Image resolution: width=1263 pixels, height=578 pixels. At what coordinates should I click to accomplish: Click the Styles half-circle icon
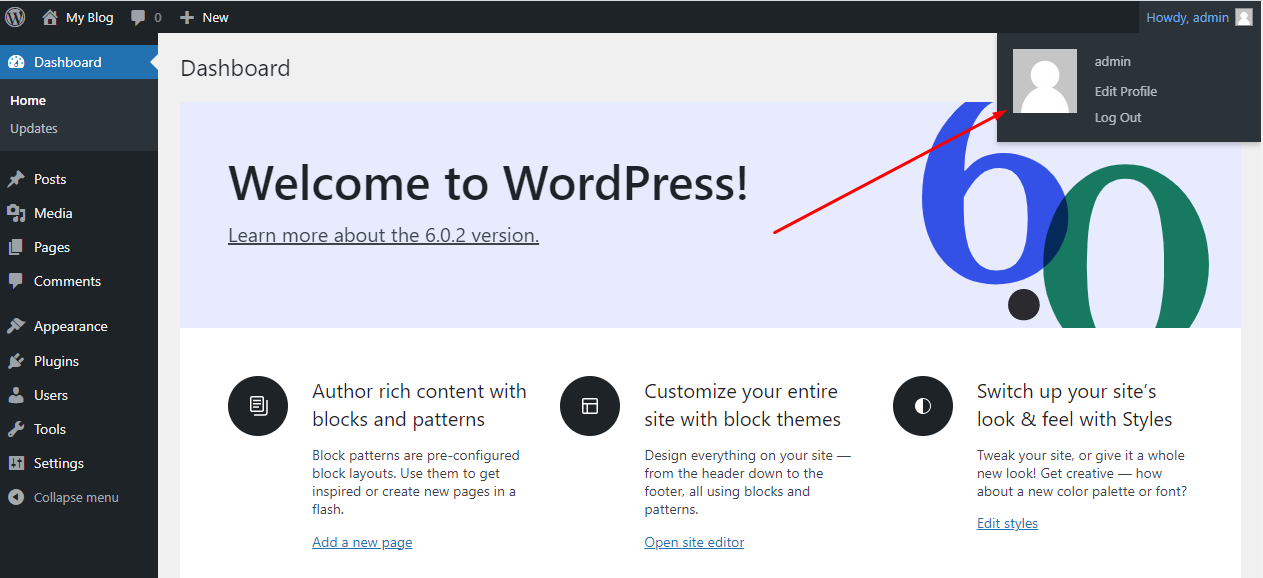tap(923, 406)
